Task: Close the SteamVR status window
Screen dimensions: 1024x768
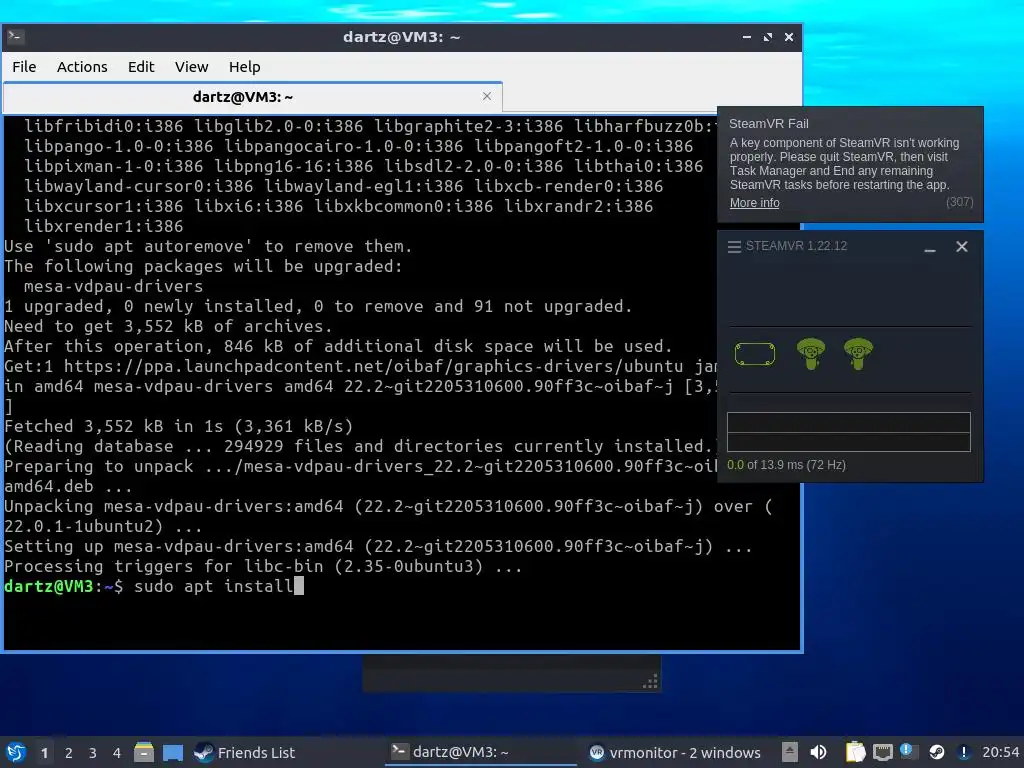Action: pos(961,246)
